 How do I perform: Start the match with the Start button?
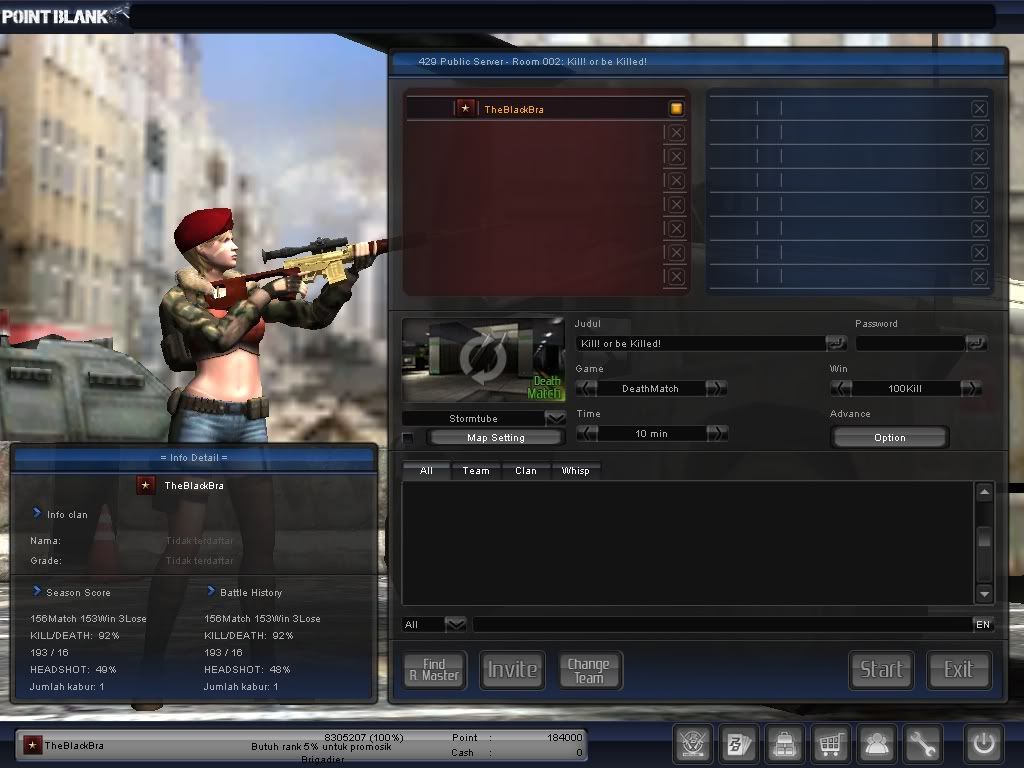tap(881, 670)
